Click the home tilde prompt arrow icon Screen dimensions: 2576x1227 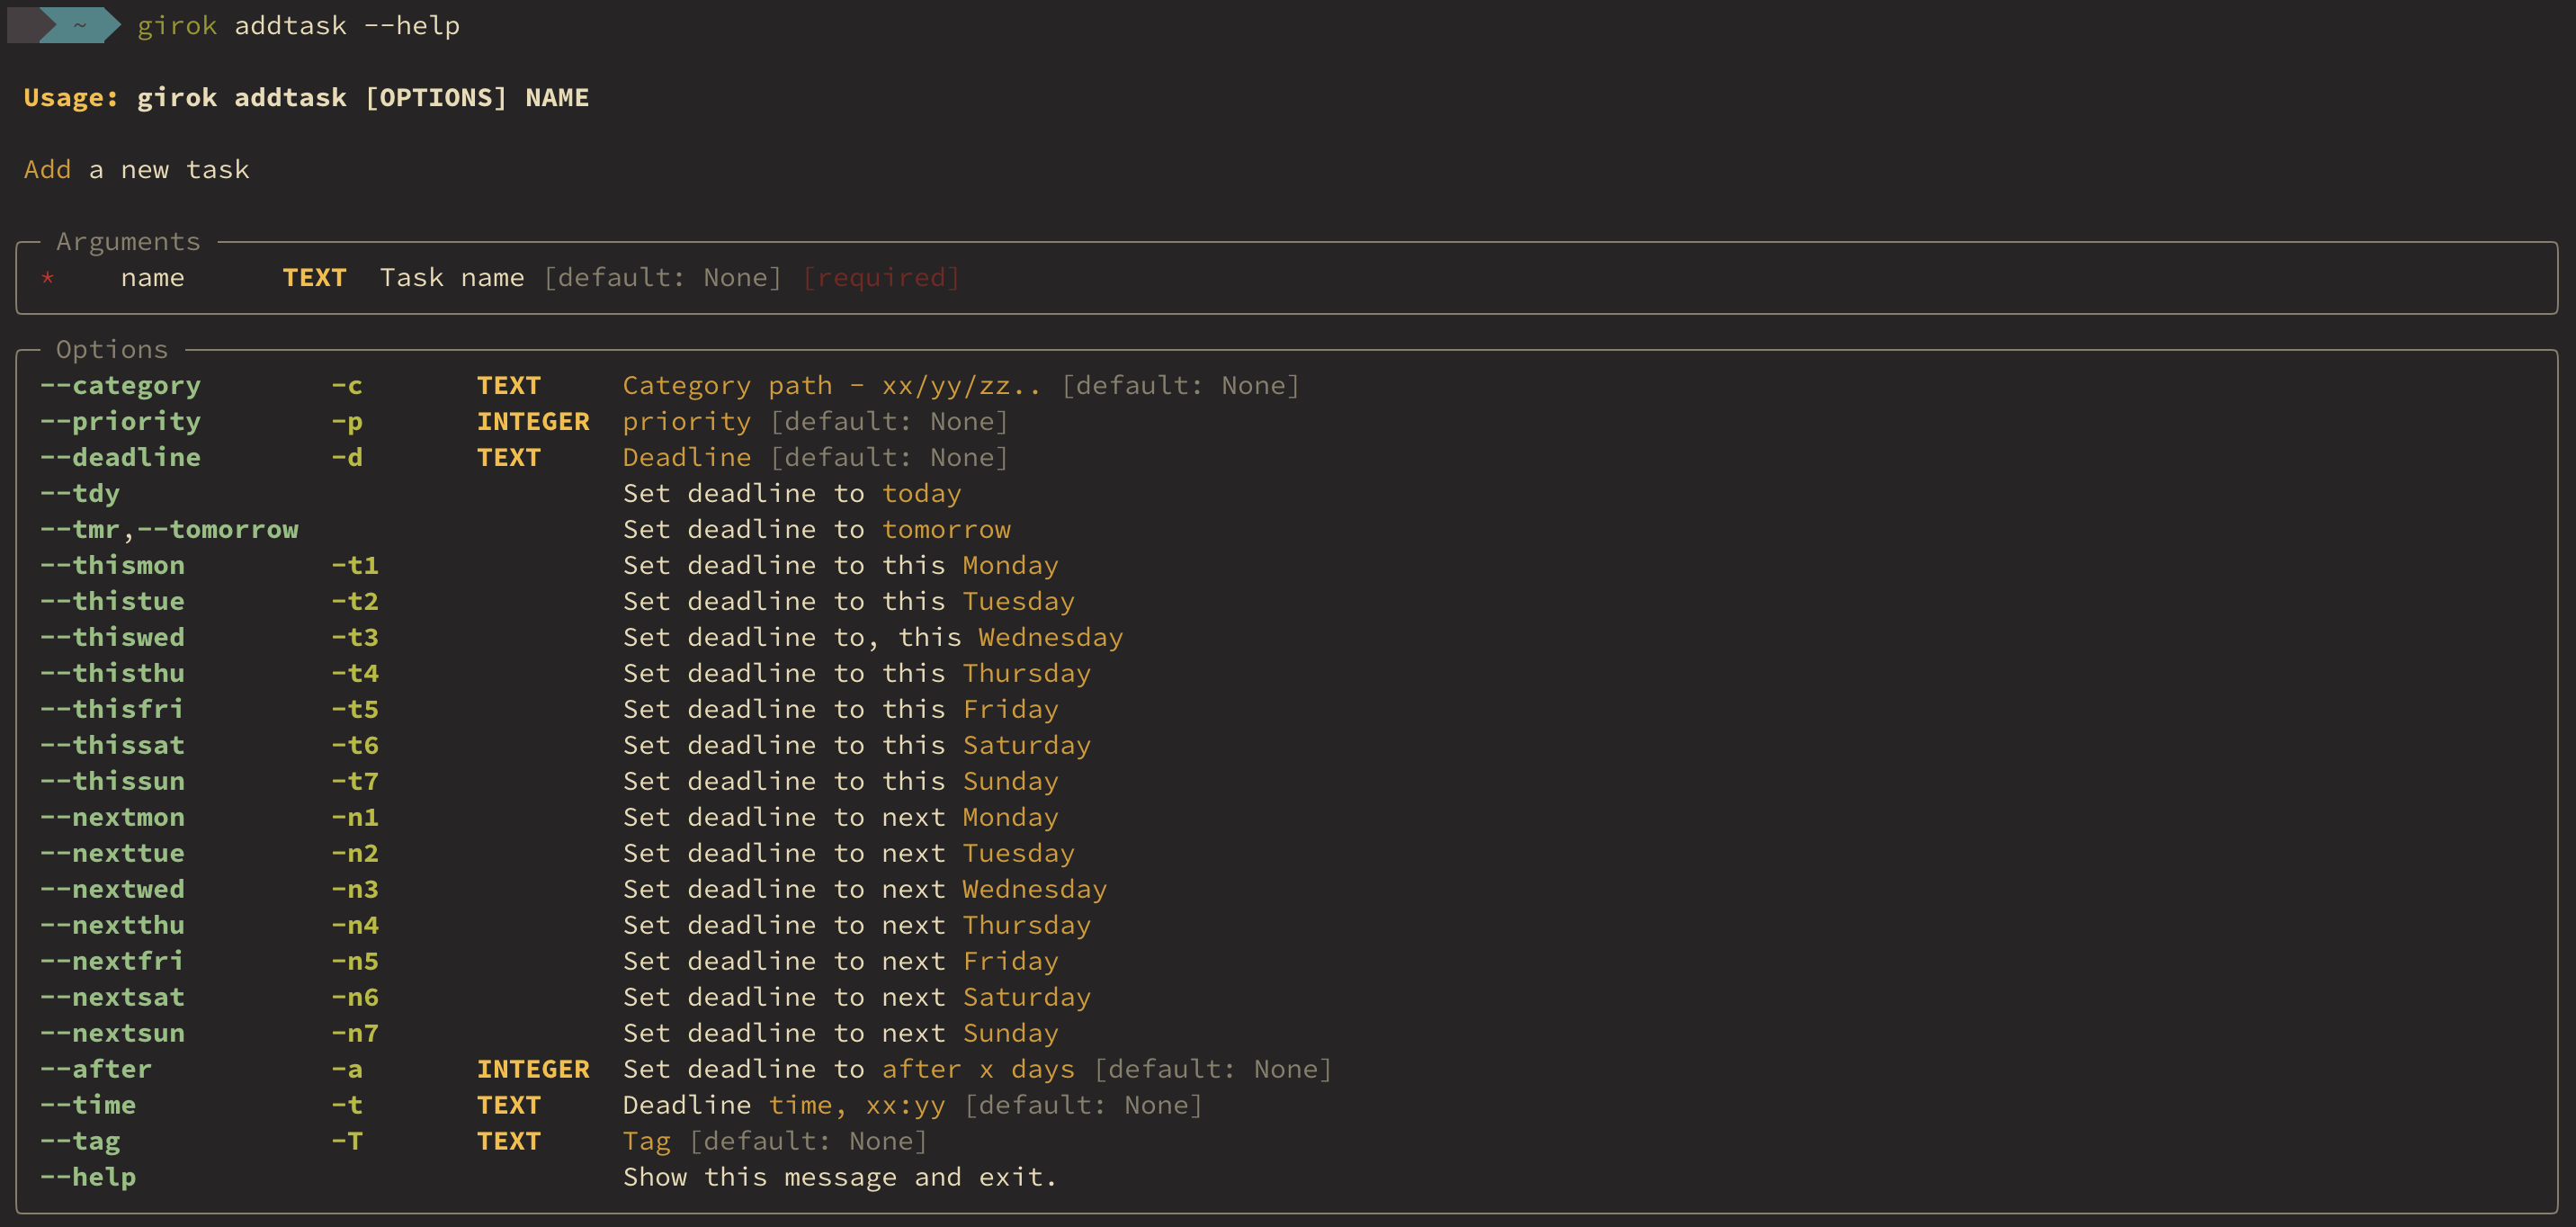(80, 25)
